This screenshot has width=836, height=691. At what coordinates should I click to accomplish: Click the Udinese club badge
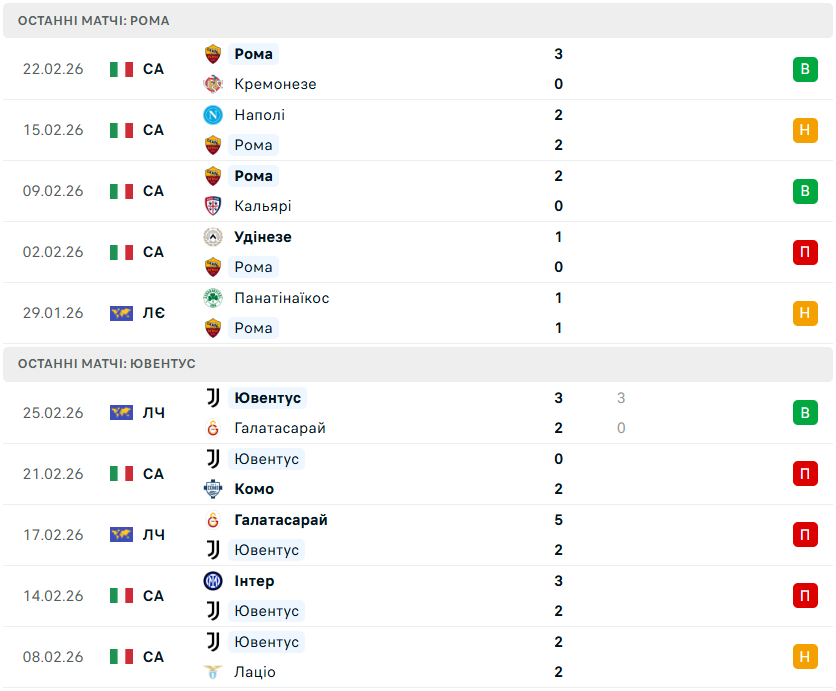coord(212,237)
